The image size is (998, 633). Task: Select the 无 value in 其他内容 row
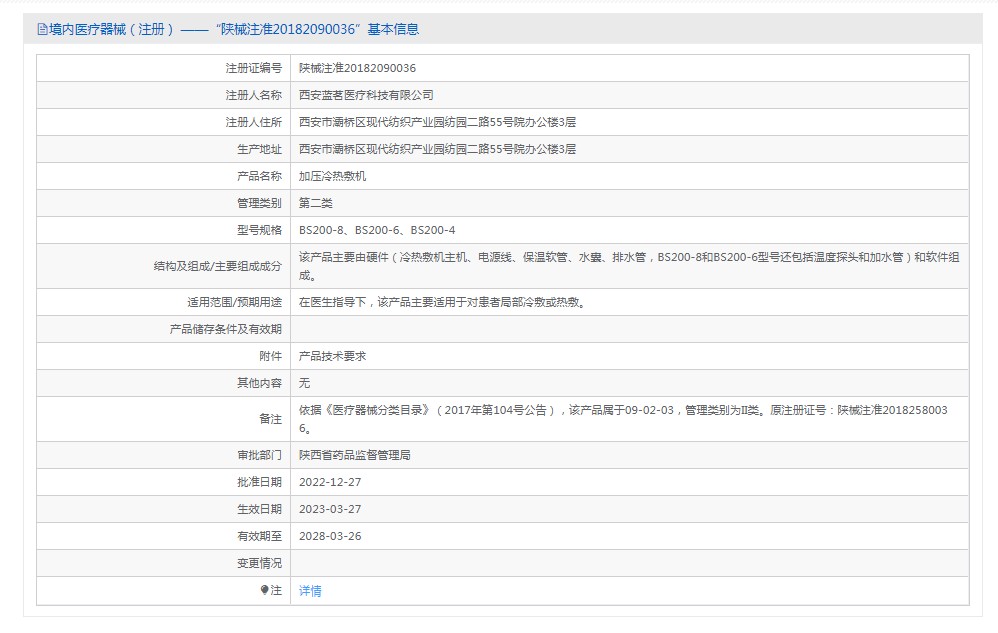(x=304, y=383)
